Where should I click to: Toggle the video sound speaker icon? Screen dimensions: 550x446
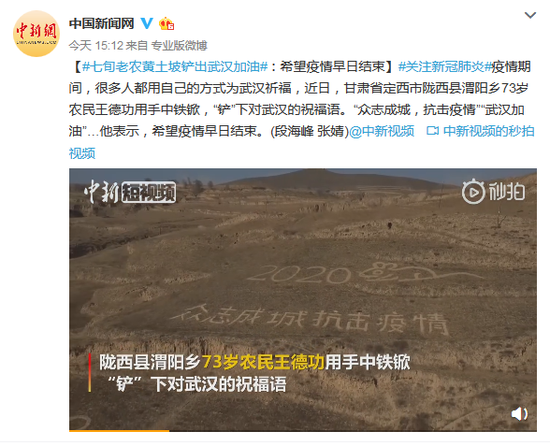click(519, 414)
